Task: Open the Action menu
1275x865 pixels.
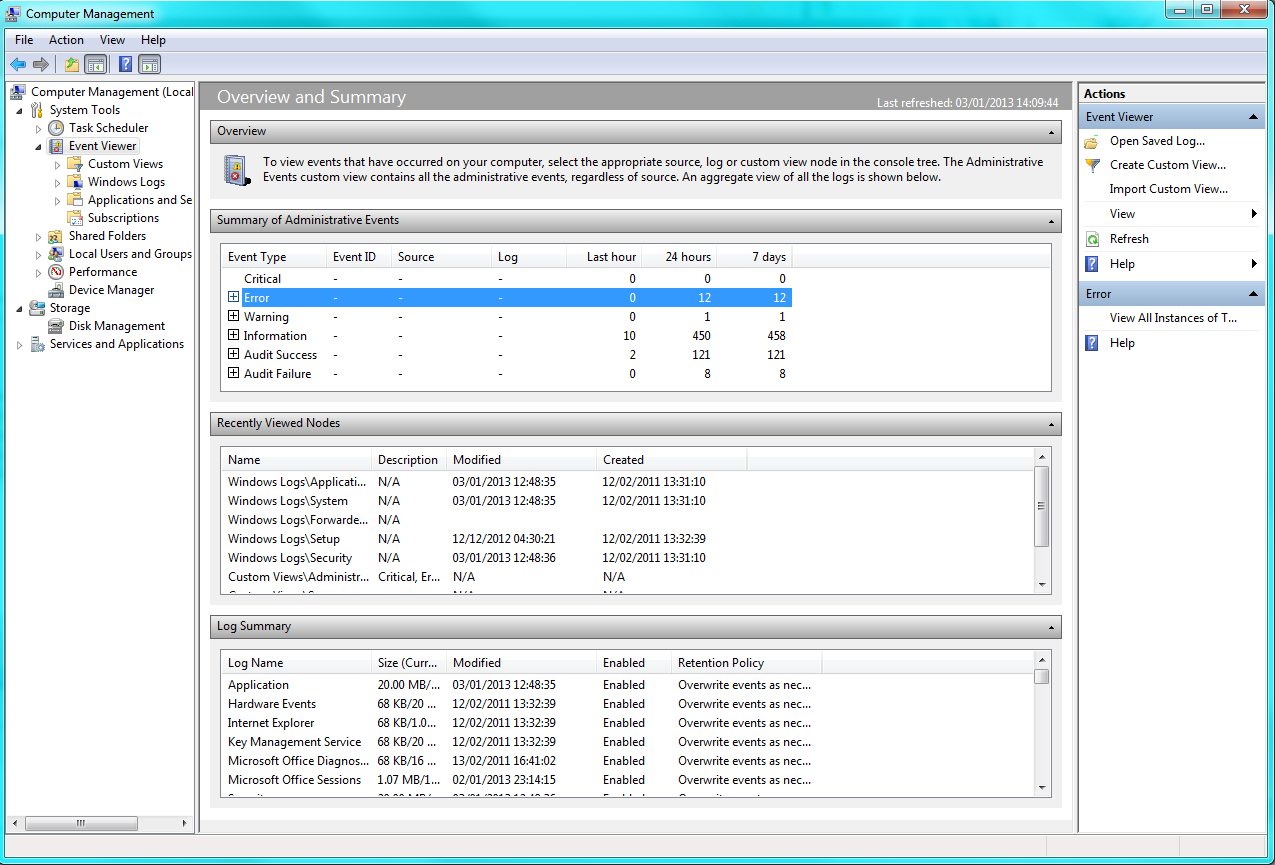Action: point(66,40)
